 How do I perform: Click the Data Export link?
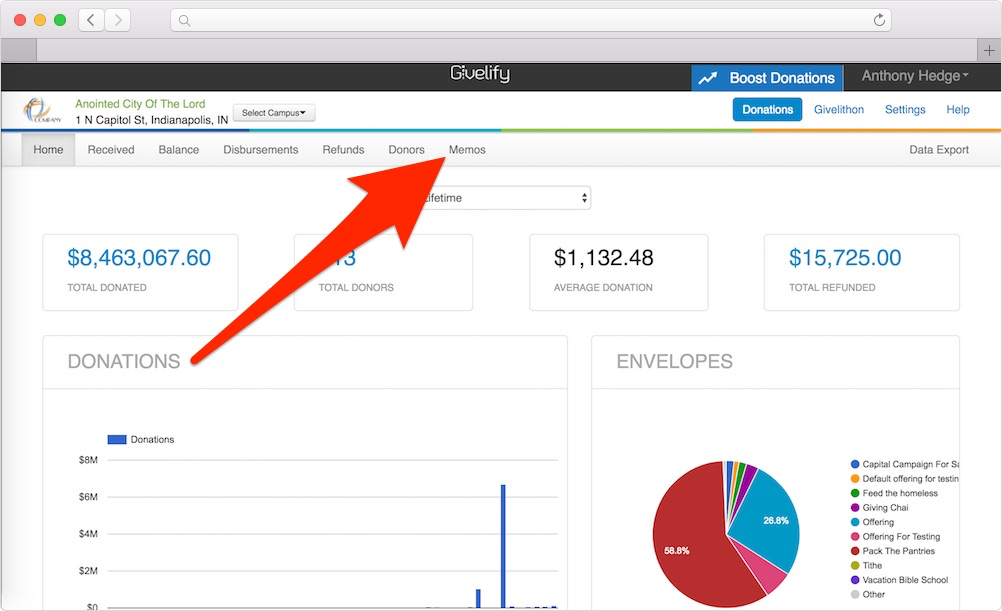[x=938, y=150]
